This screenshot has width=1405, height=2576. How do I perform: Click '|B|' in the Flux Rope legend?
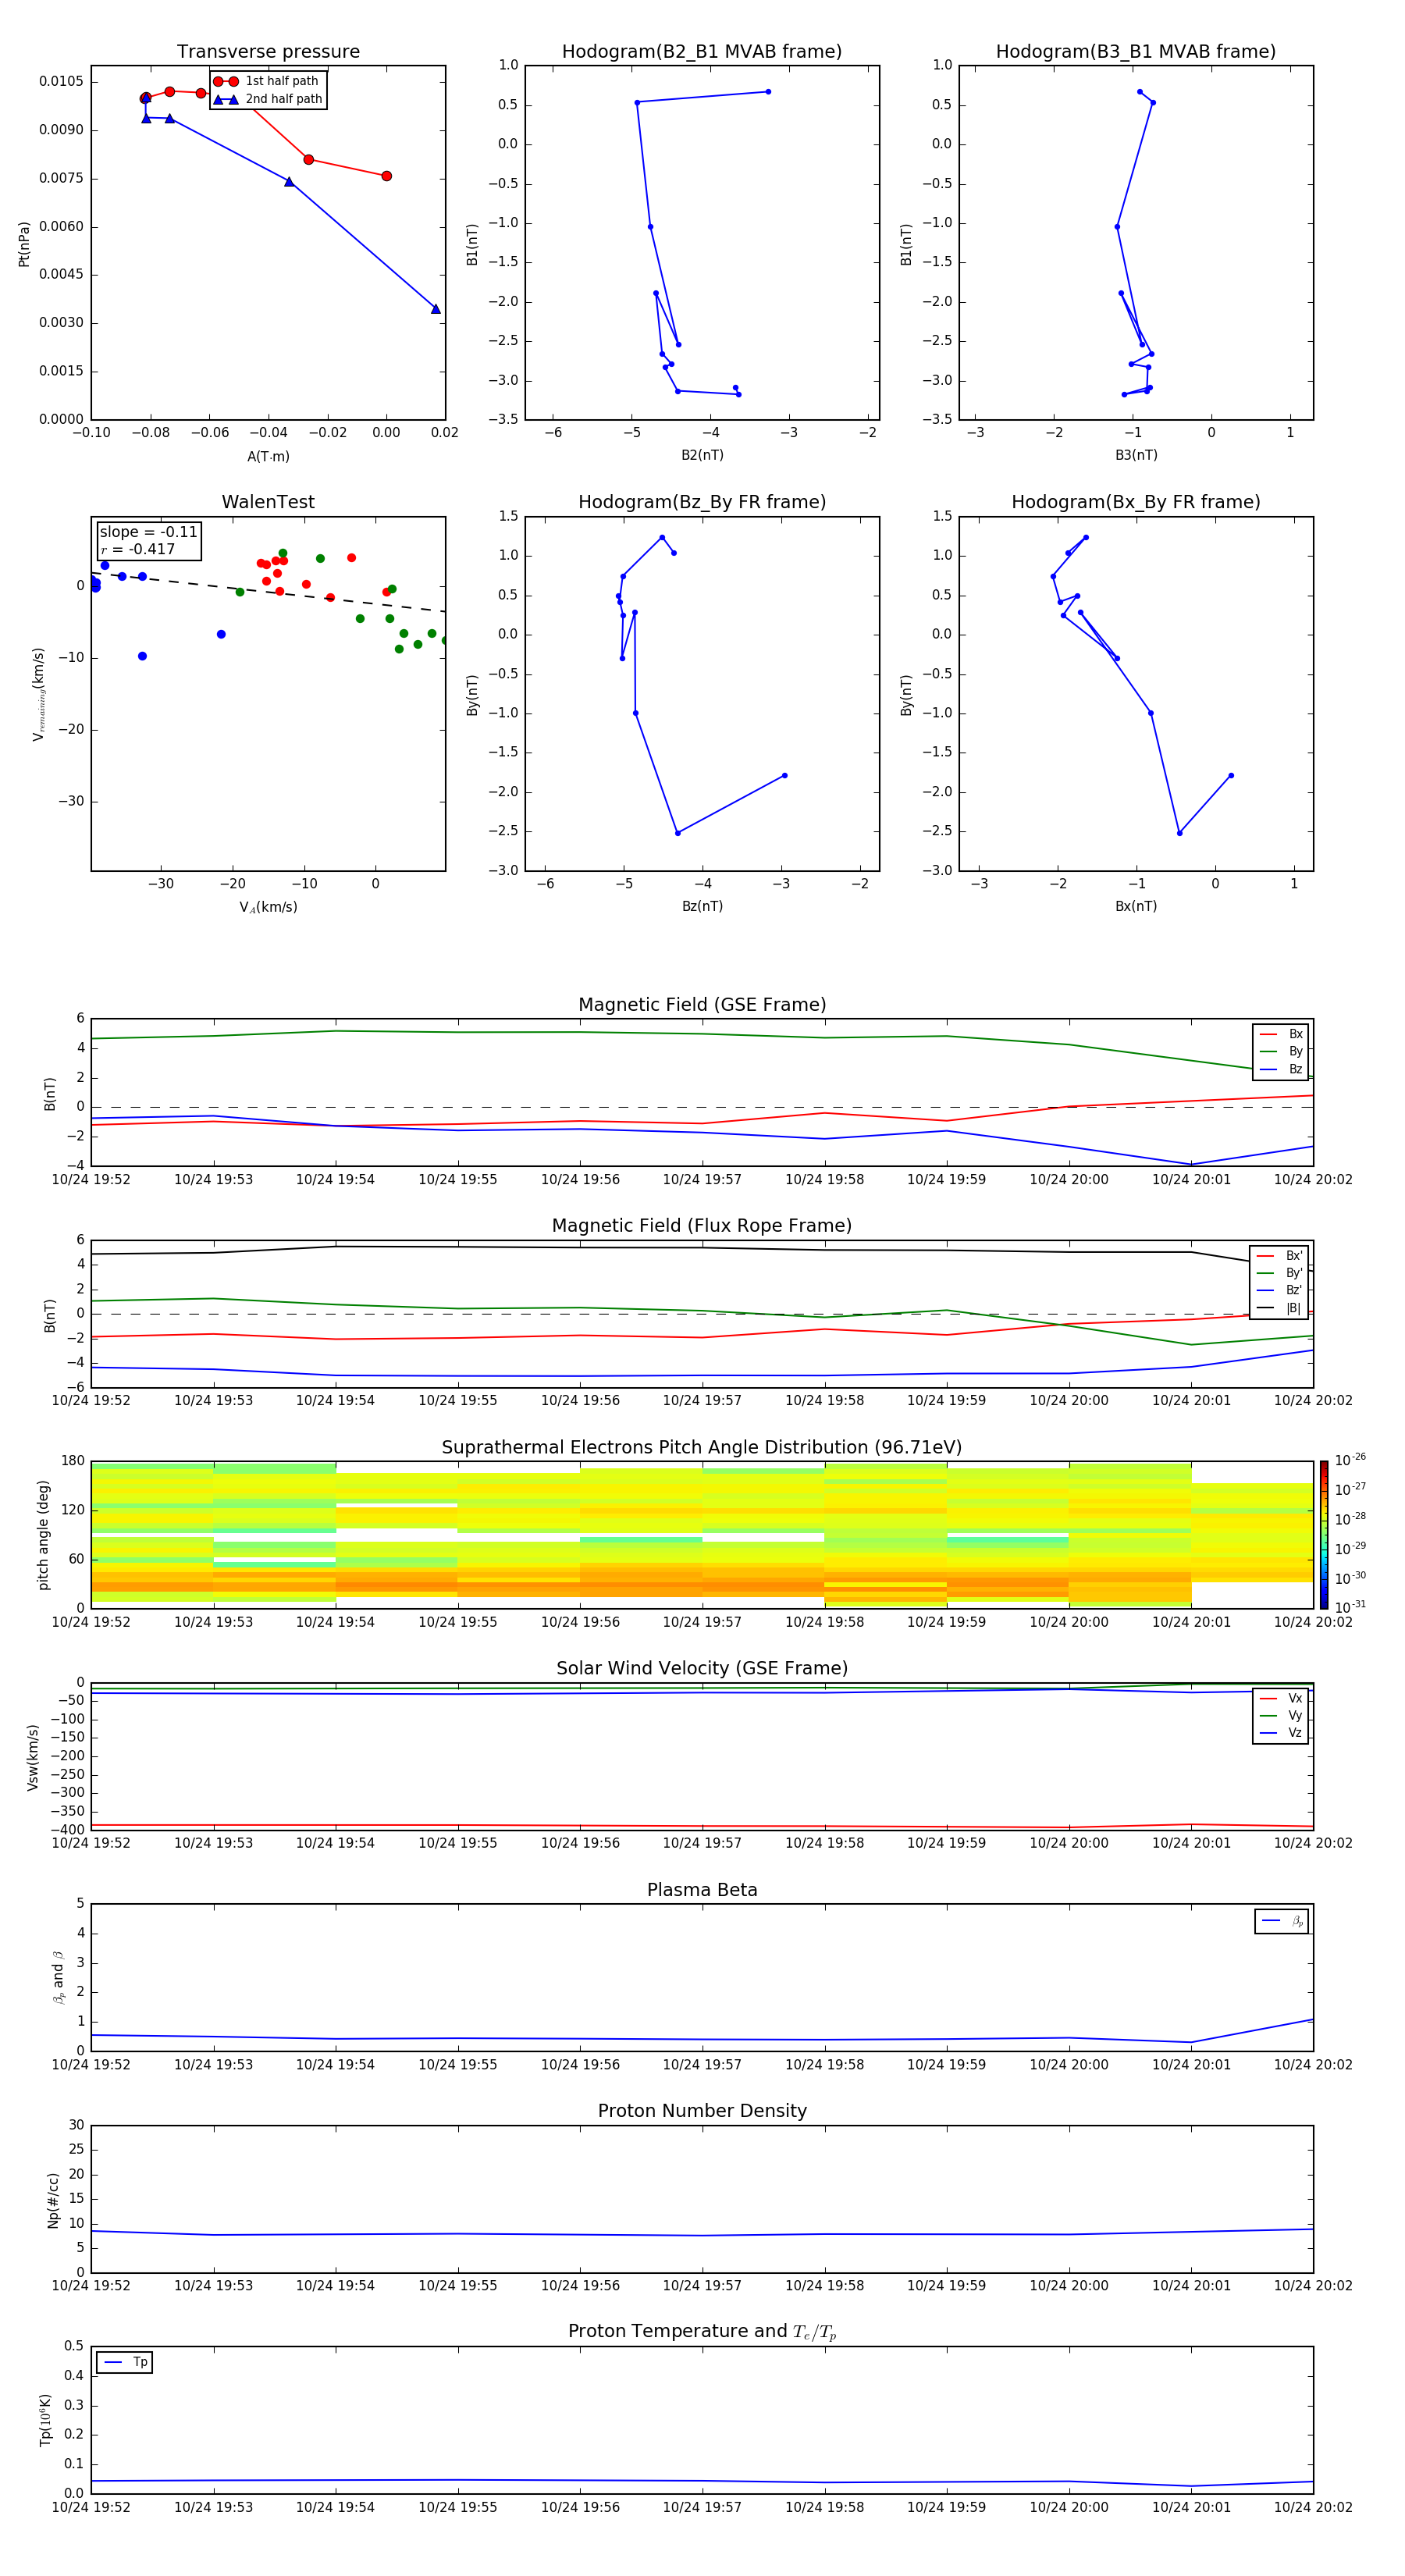[1294, 1308]
